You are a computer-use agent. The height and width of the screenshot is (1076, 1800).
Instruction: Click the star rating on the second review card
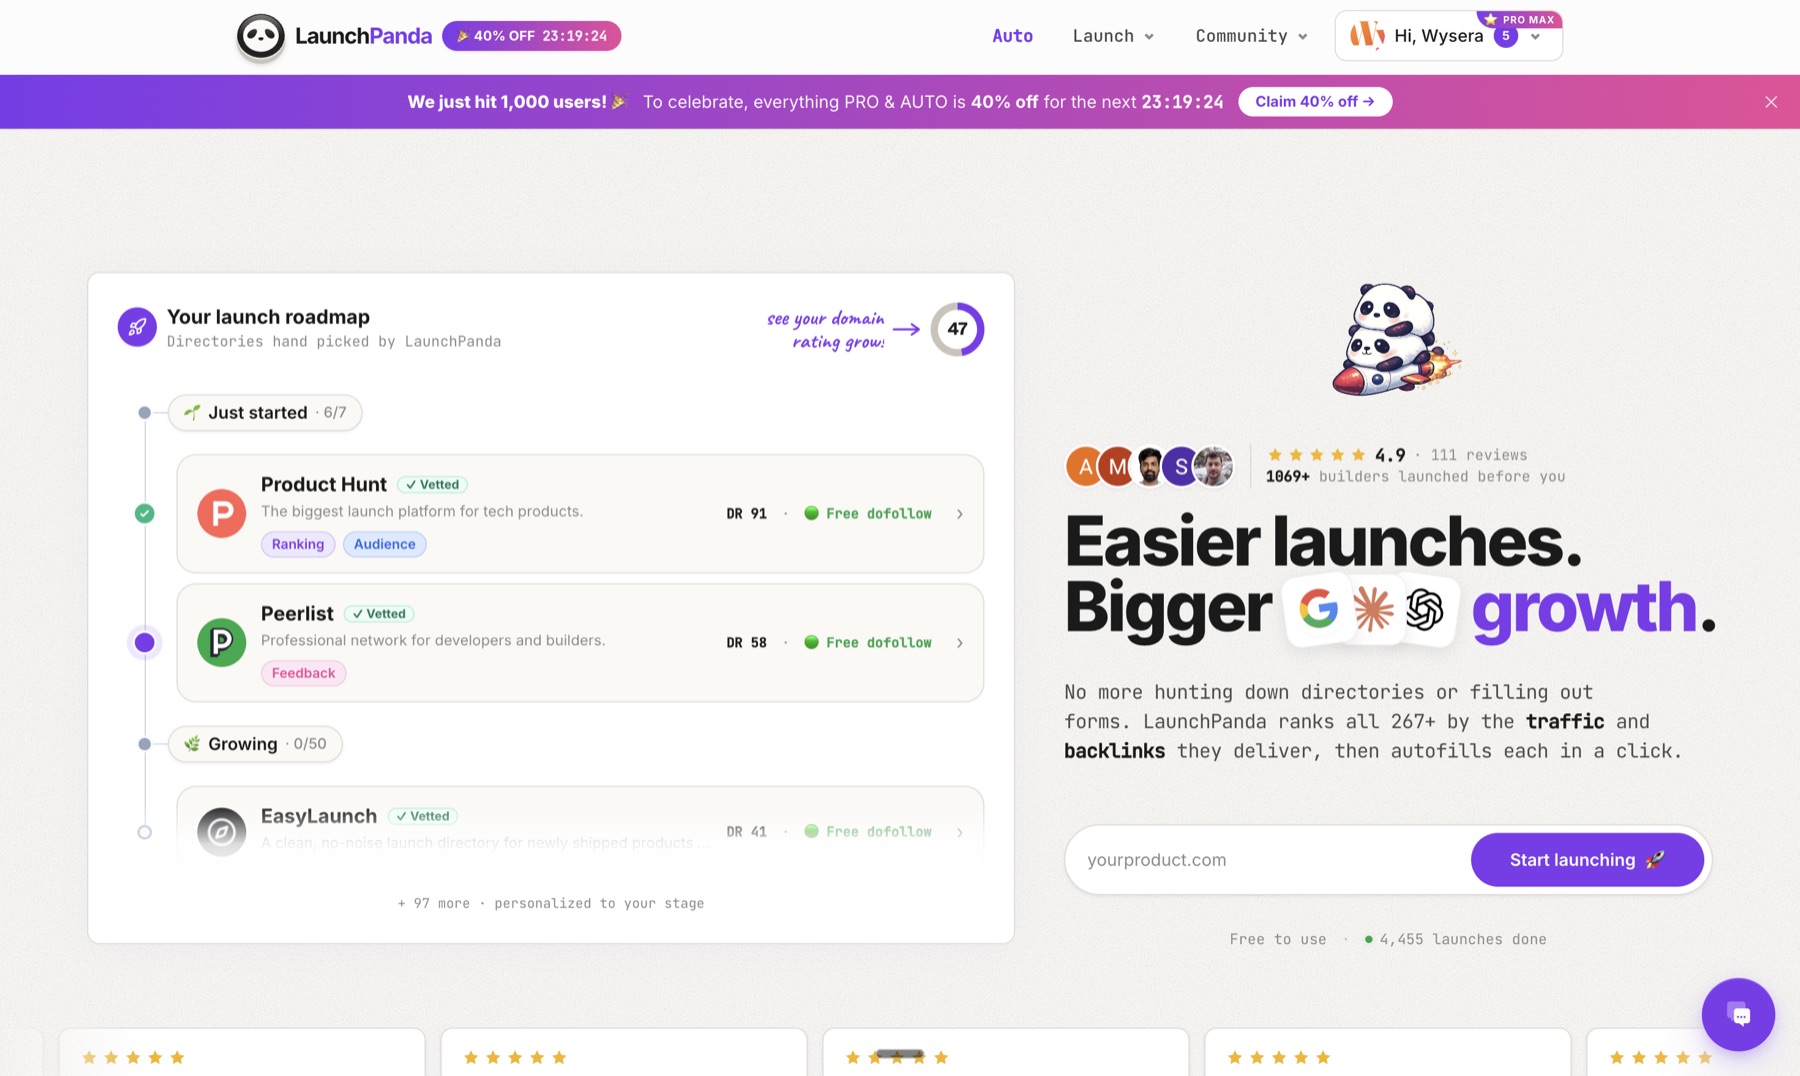click(515, 1057)
